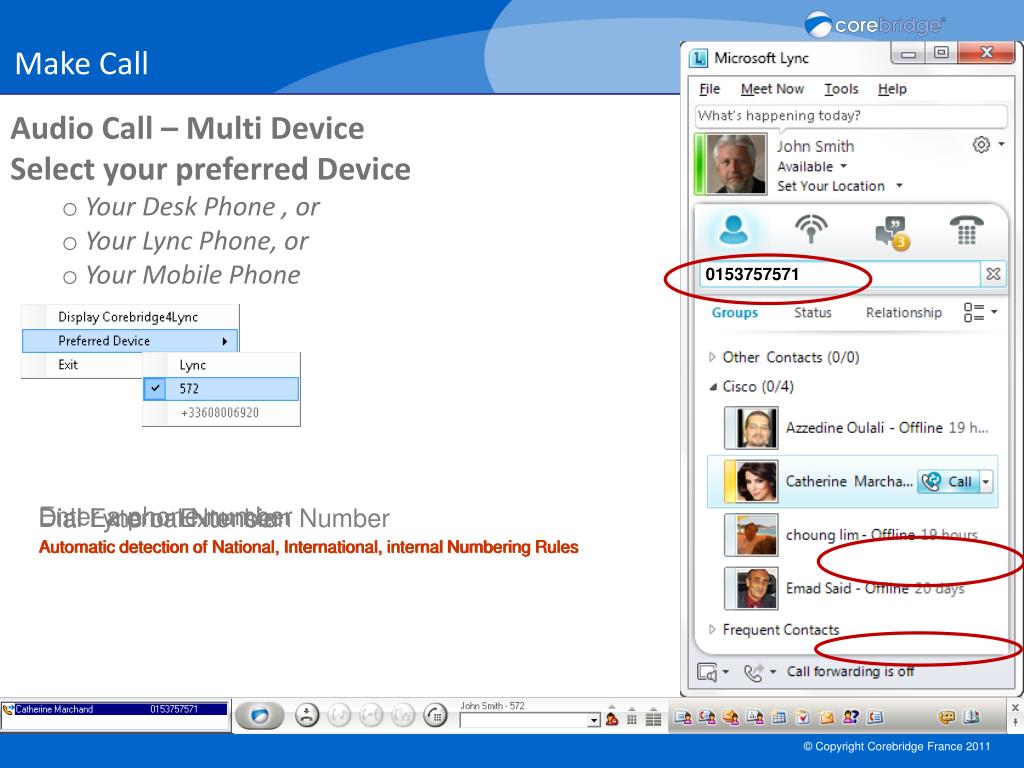Open the arrow beside Catherine's Call button
Image resolution: width=1024 pixels, height=768 pixels.
tap(985, 482)
